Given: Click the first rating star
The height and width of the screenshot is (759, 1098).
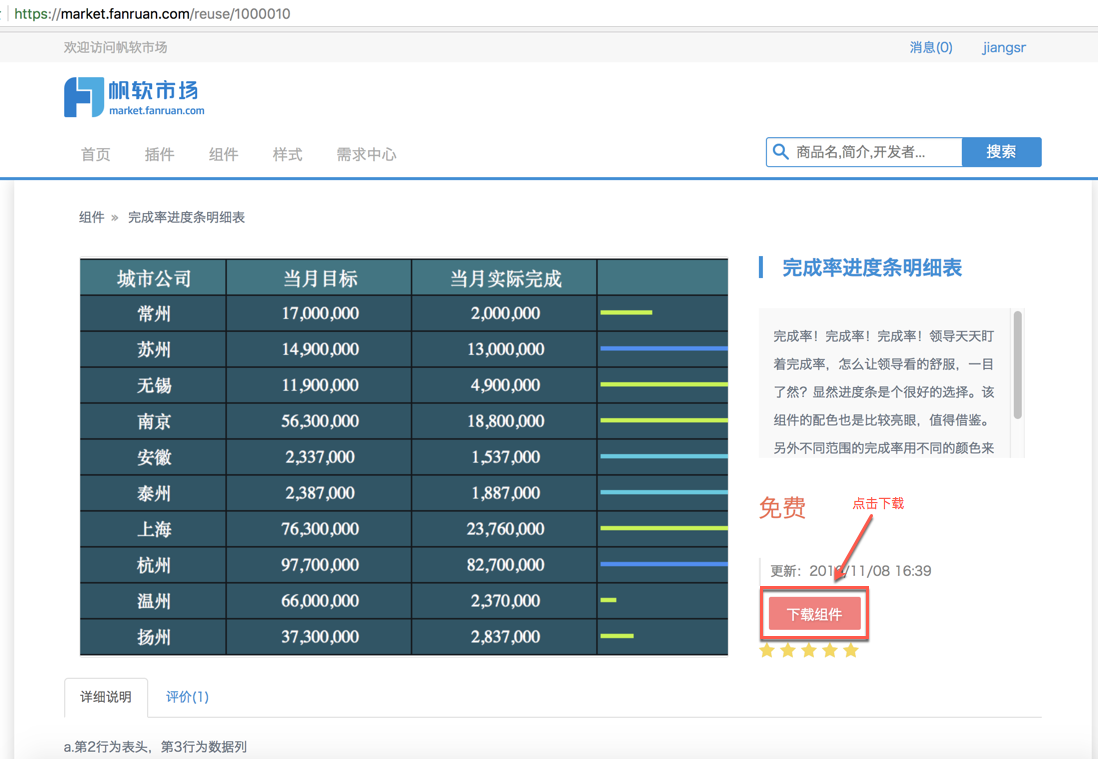Looking at the screenshot, I should [x=767, y=651].
